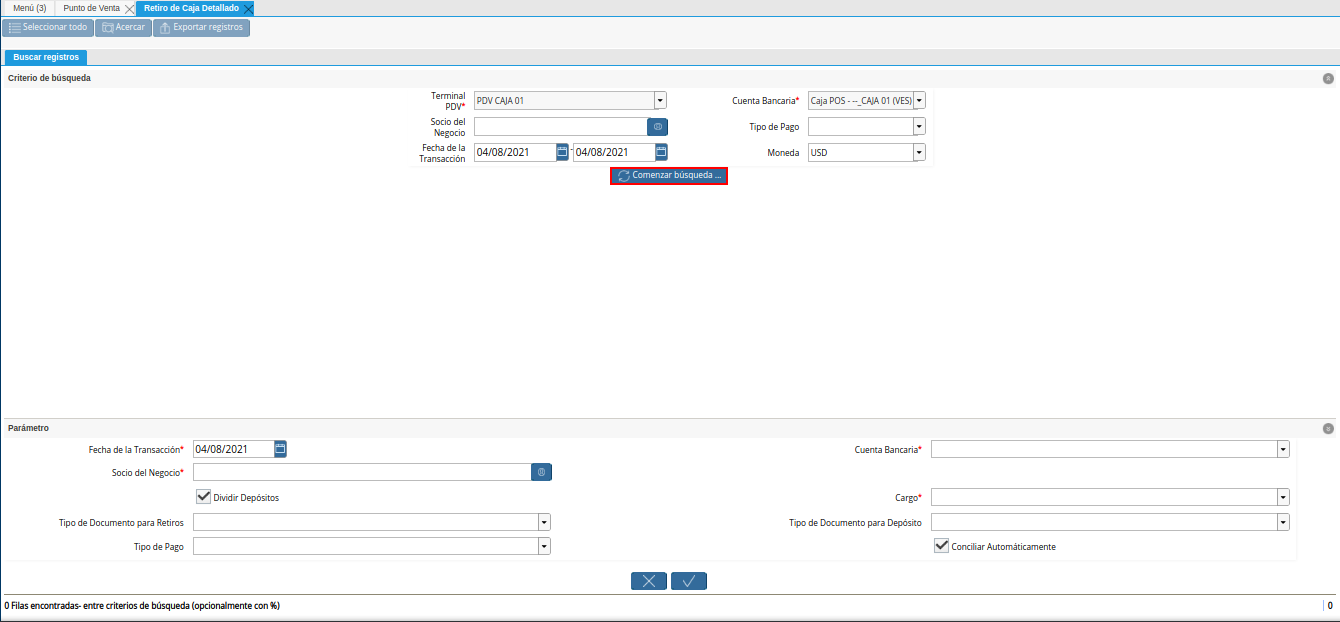Viewport: 1340px width, 622px height.
Task: Open calendar for end transaction date
Action: click(x=661, y=152)
